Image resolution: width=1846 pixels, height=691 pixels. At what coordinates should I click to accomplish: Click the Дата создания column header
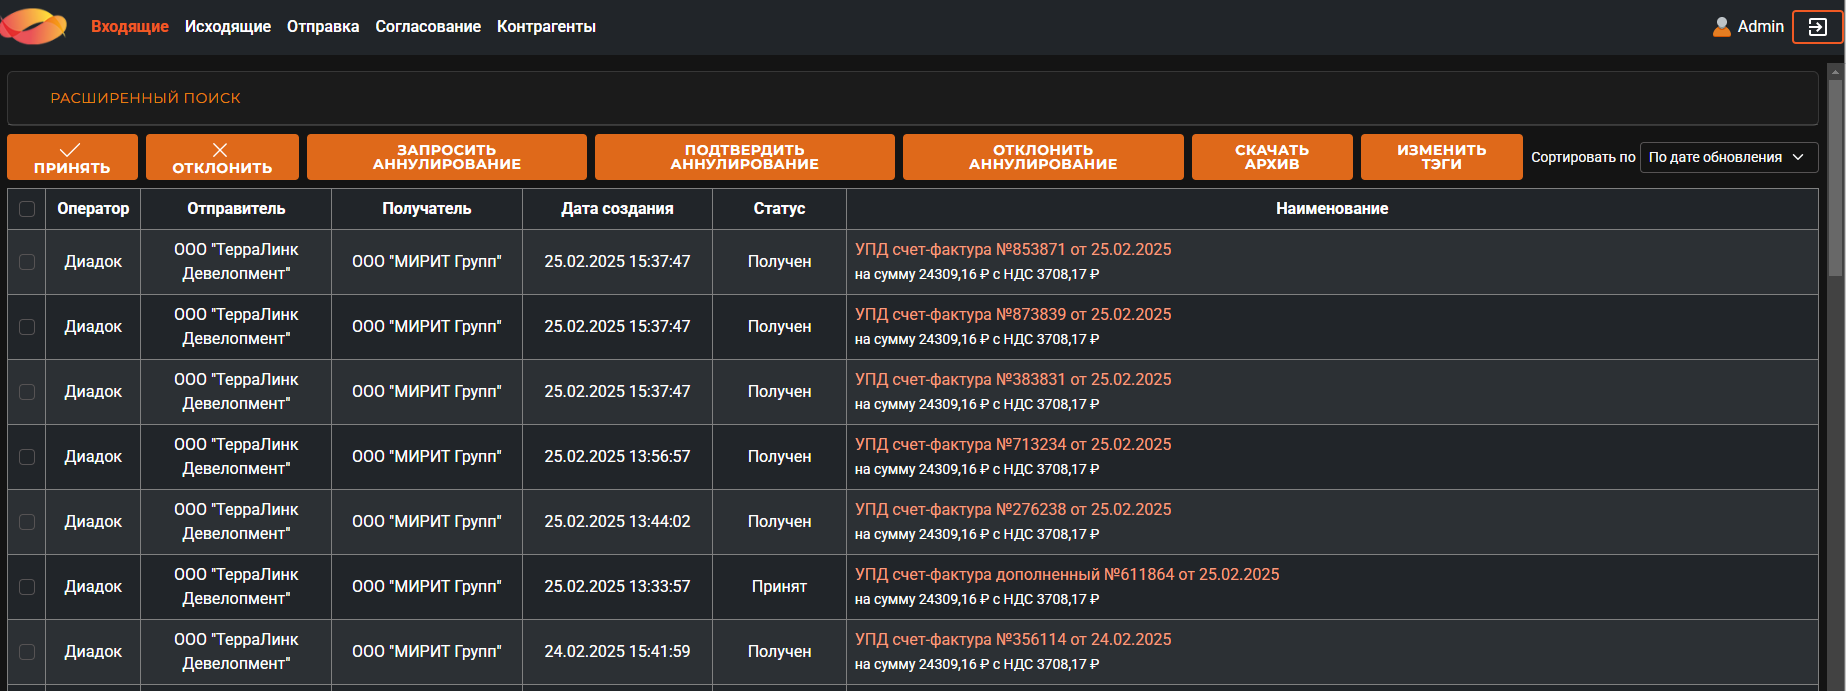[617, 209]
